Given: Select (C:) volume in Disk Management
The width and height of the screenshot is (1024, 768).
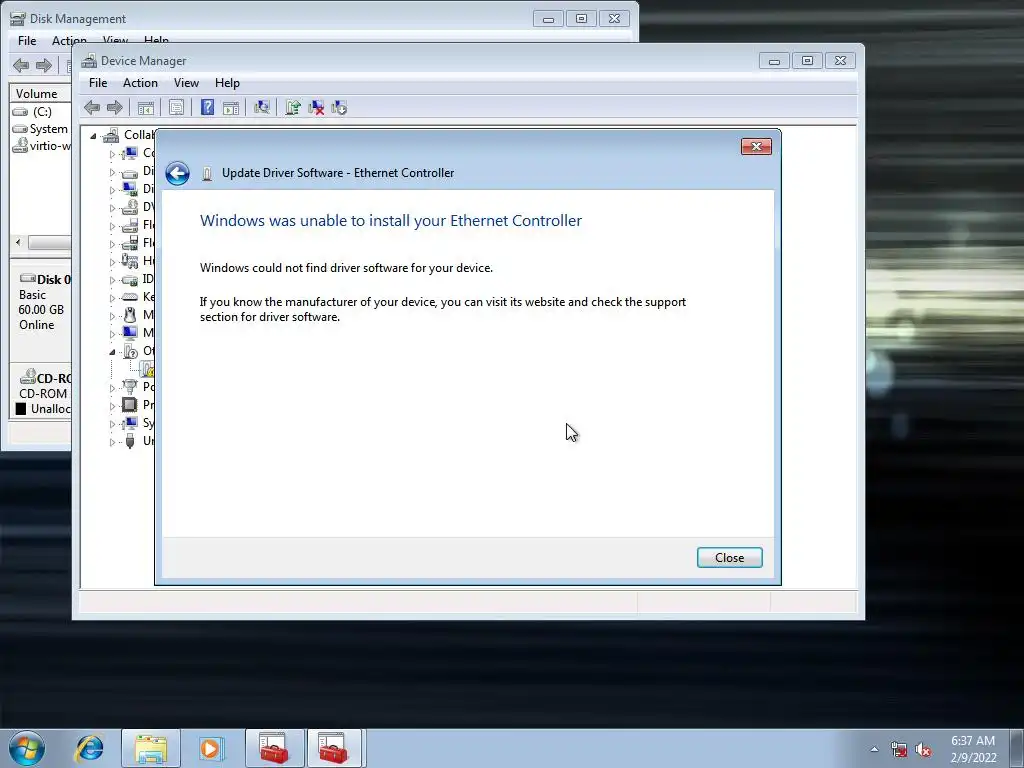Looking at the screenshot, I should [x=42, y=112].
